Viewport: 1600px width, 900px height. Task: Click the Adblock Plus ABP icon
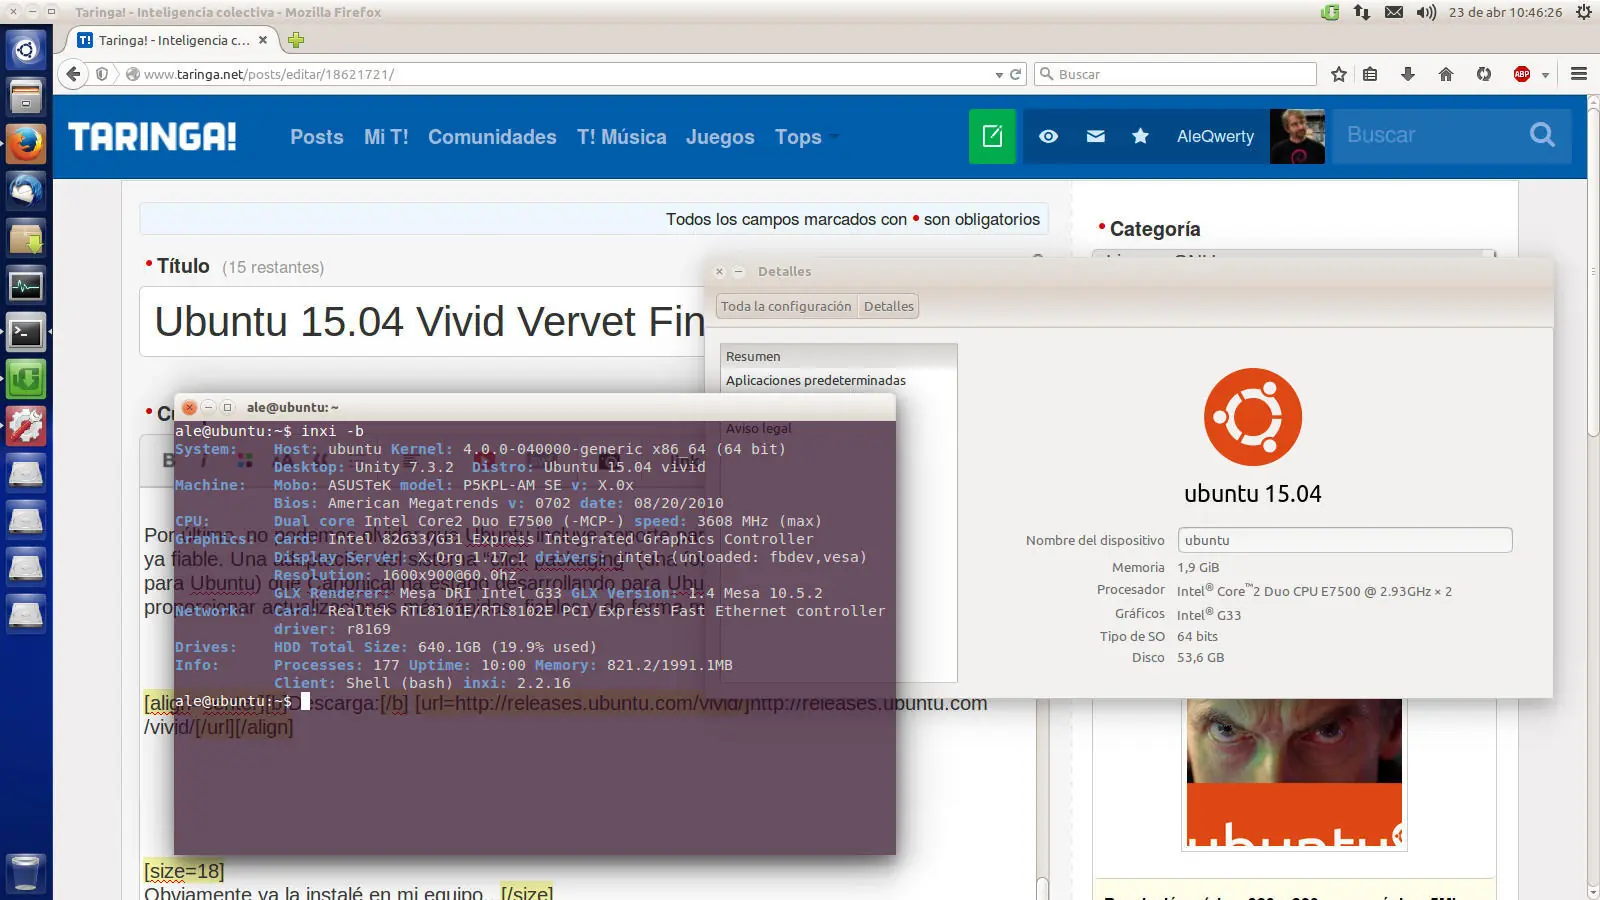(1522, 74)
